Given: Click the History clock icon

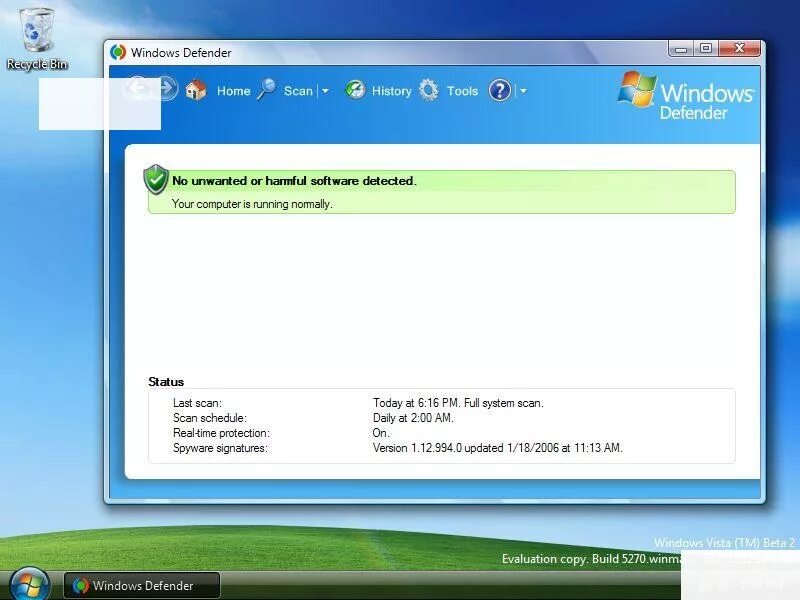Looking at the screenshot, I should [x=355, y=90].
